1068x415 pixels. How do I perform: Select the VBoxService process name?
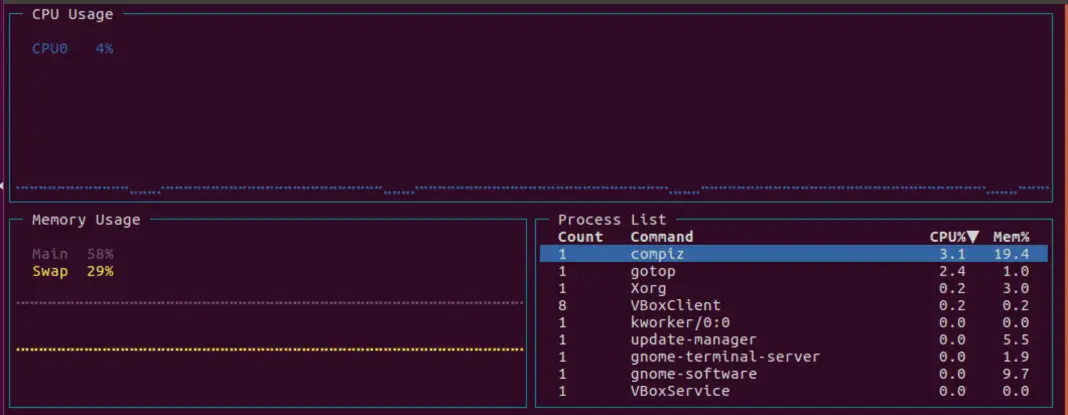click(x=680, y=391)
